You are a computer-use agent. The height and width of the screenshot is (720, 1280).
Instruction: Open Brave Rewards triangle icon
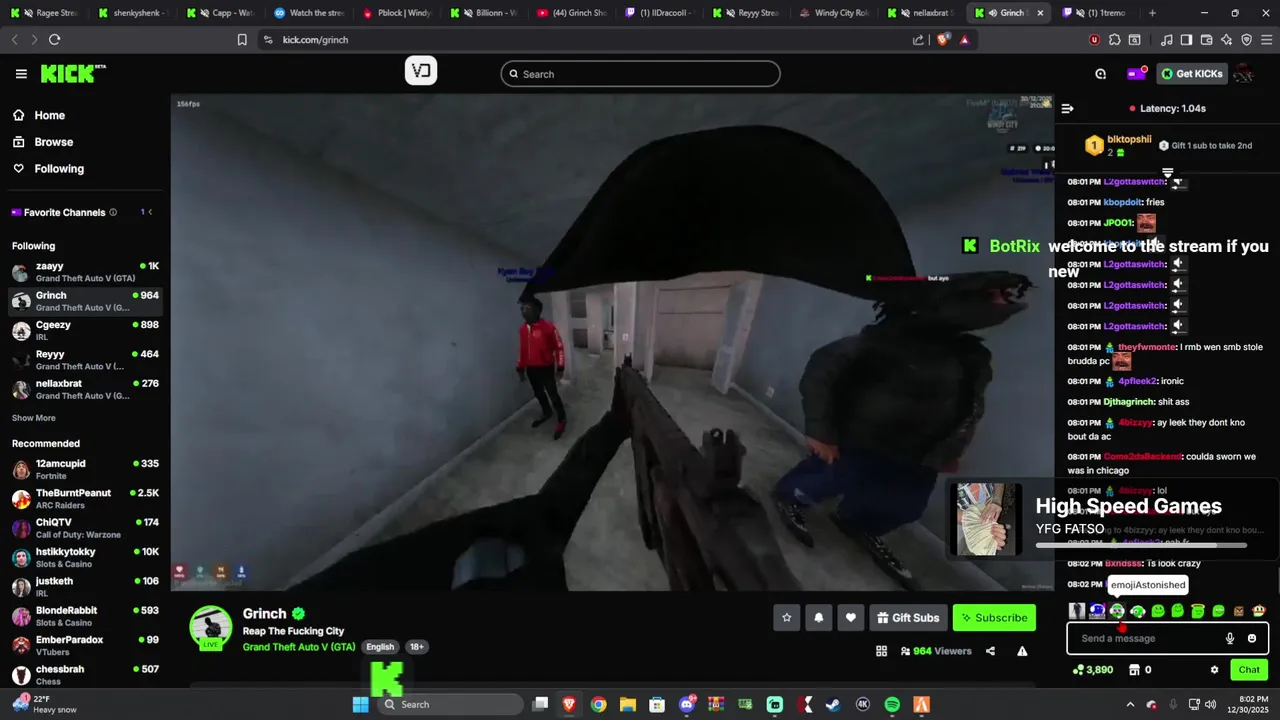click(964, 40)
